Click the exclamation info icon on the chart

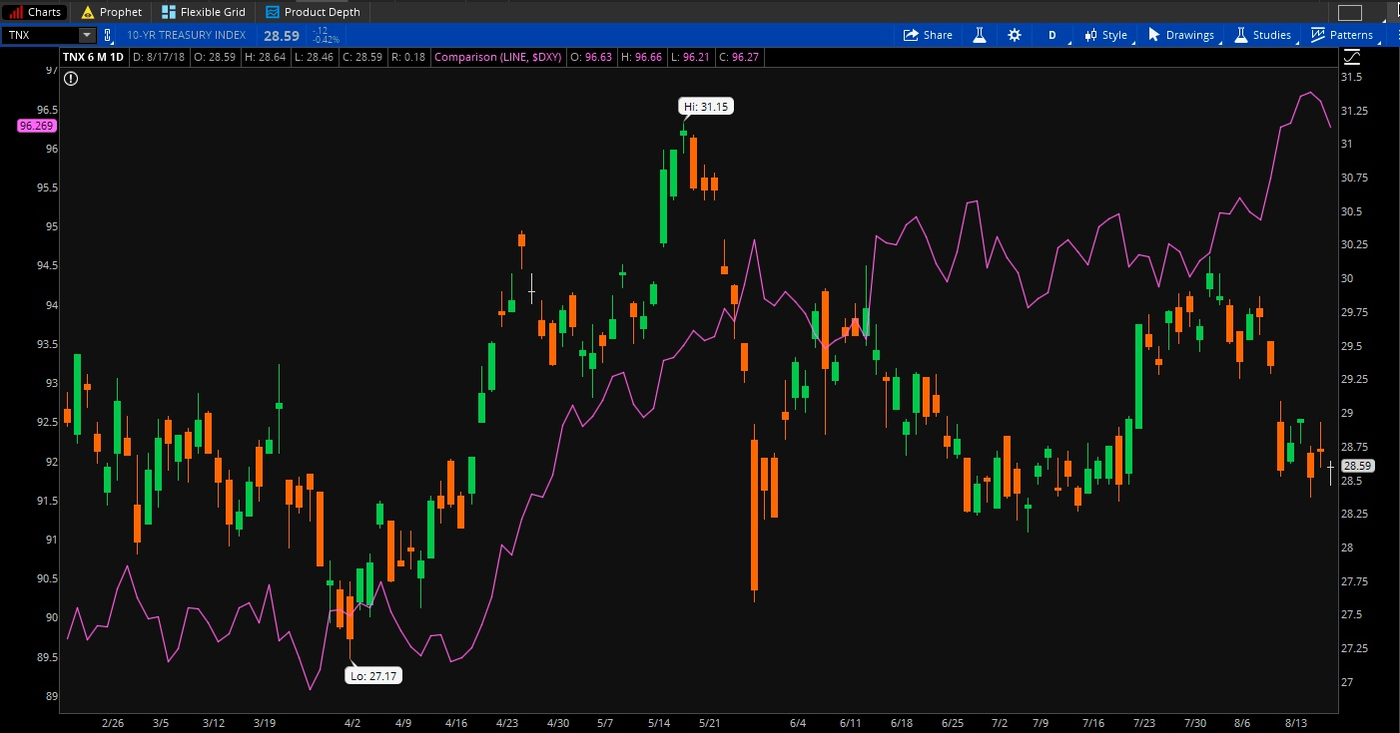tap(71, 78)
